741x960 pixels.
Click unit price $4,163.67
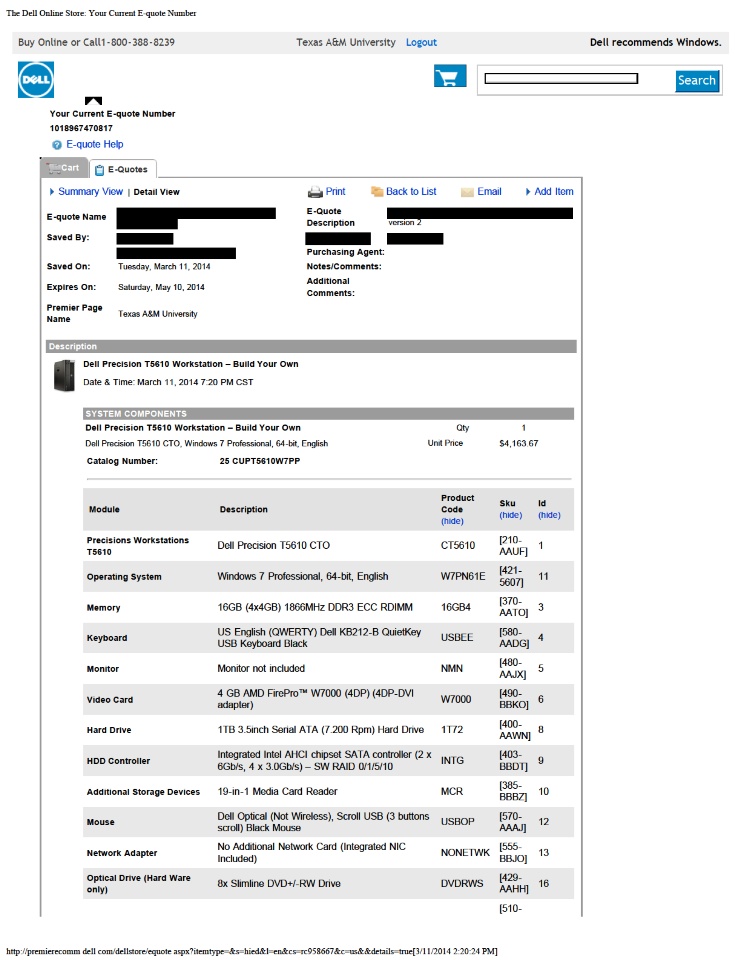tap(519, 443)
